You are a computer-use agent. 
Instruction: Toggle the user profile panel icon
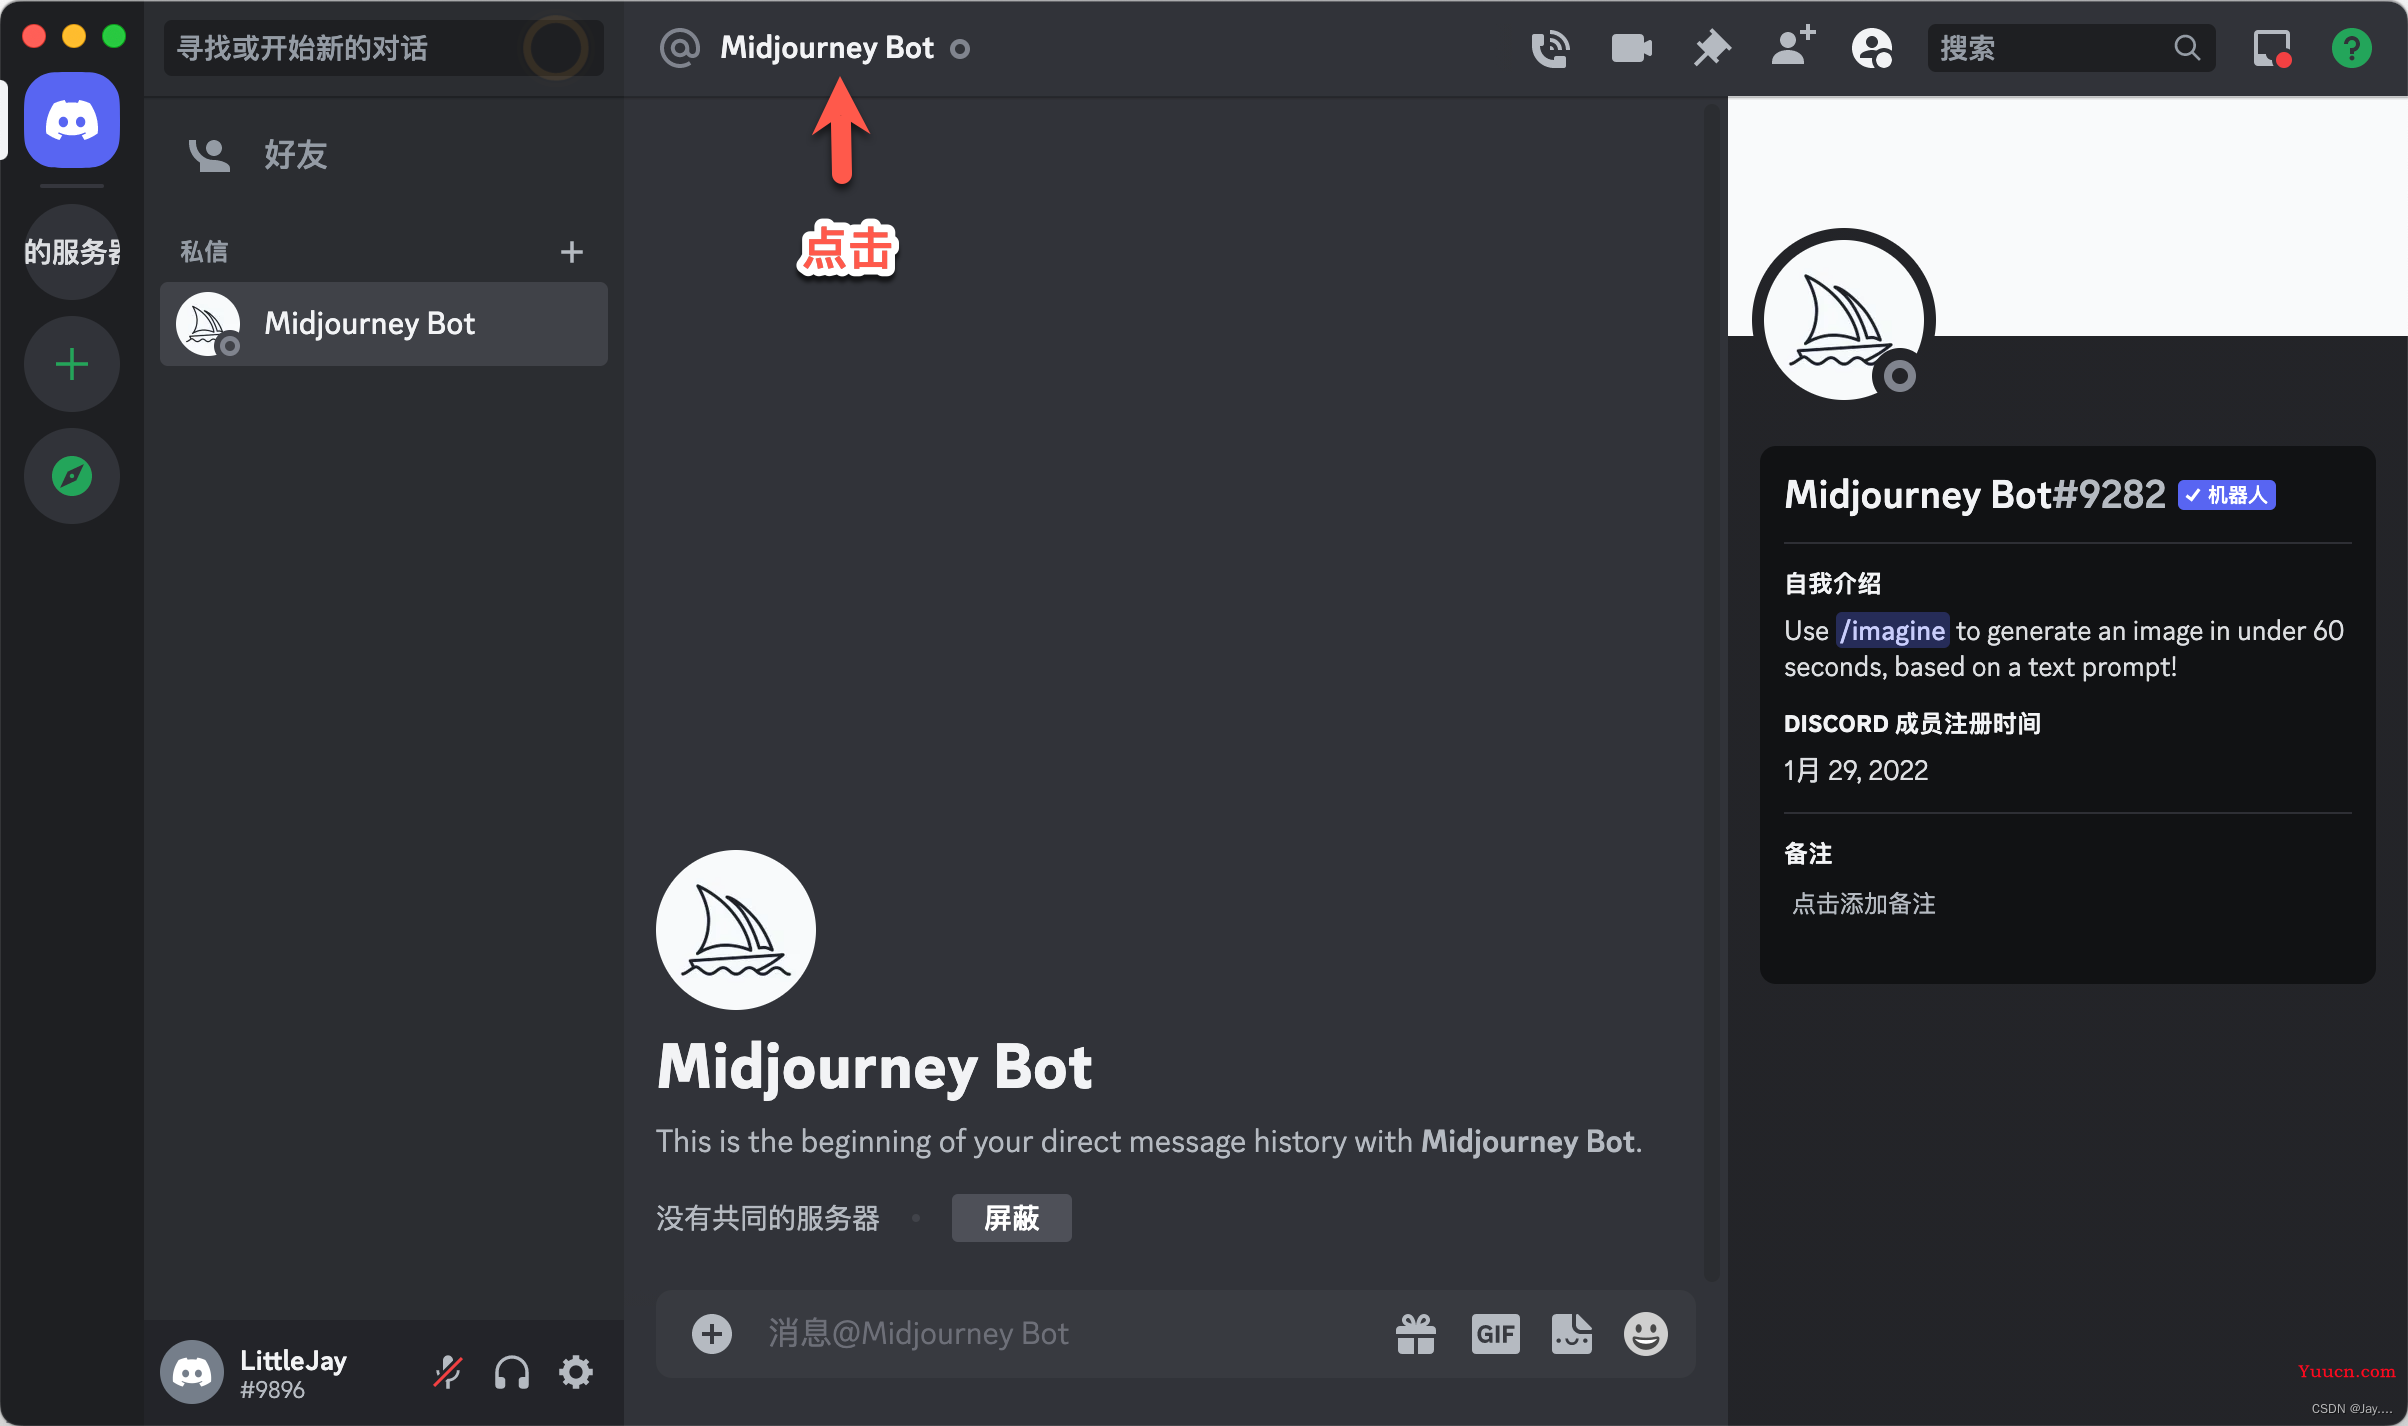click(1872, 48)
